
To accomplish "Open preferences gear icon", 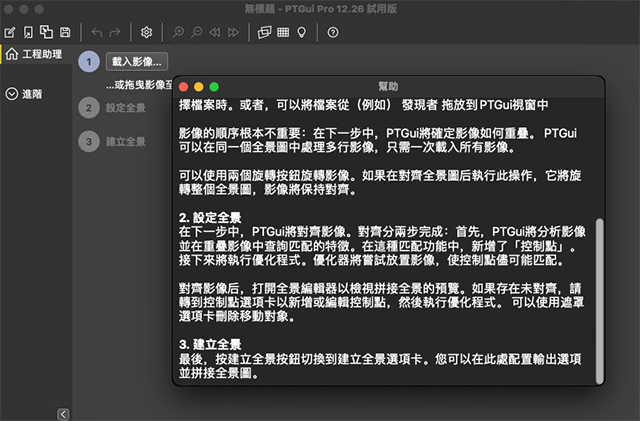I will (x=147, y=32).
